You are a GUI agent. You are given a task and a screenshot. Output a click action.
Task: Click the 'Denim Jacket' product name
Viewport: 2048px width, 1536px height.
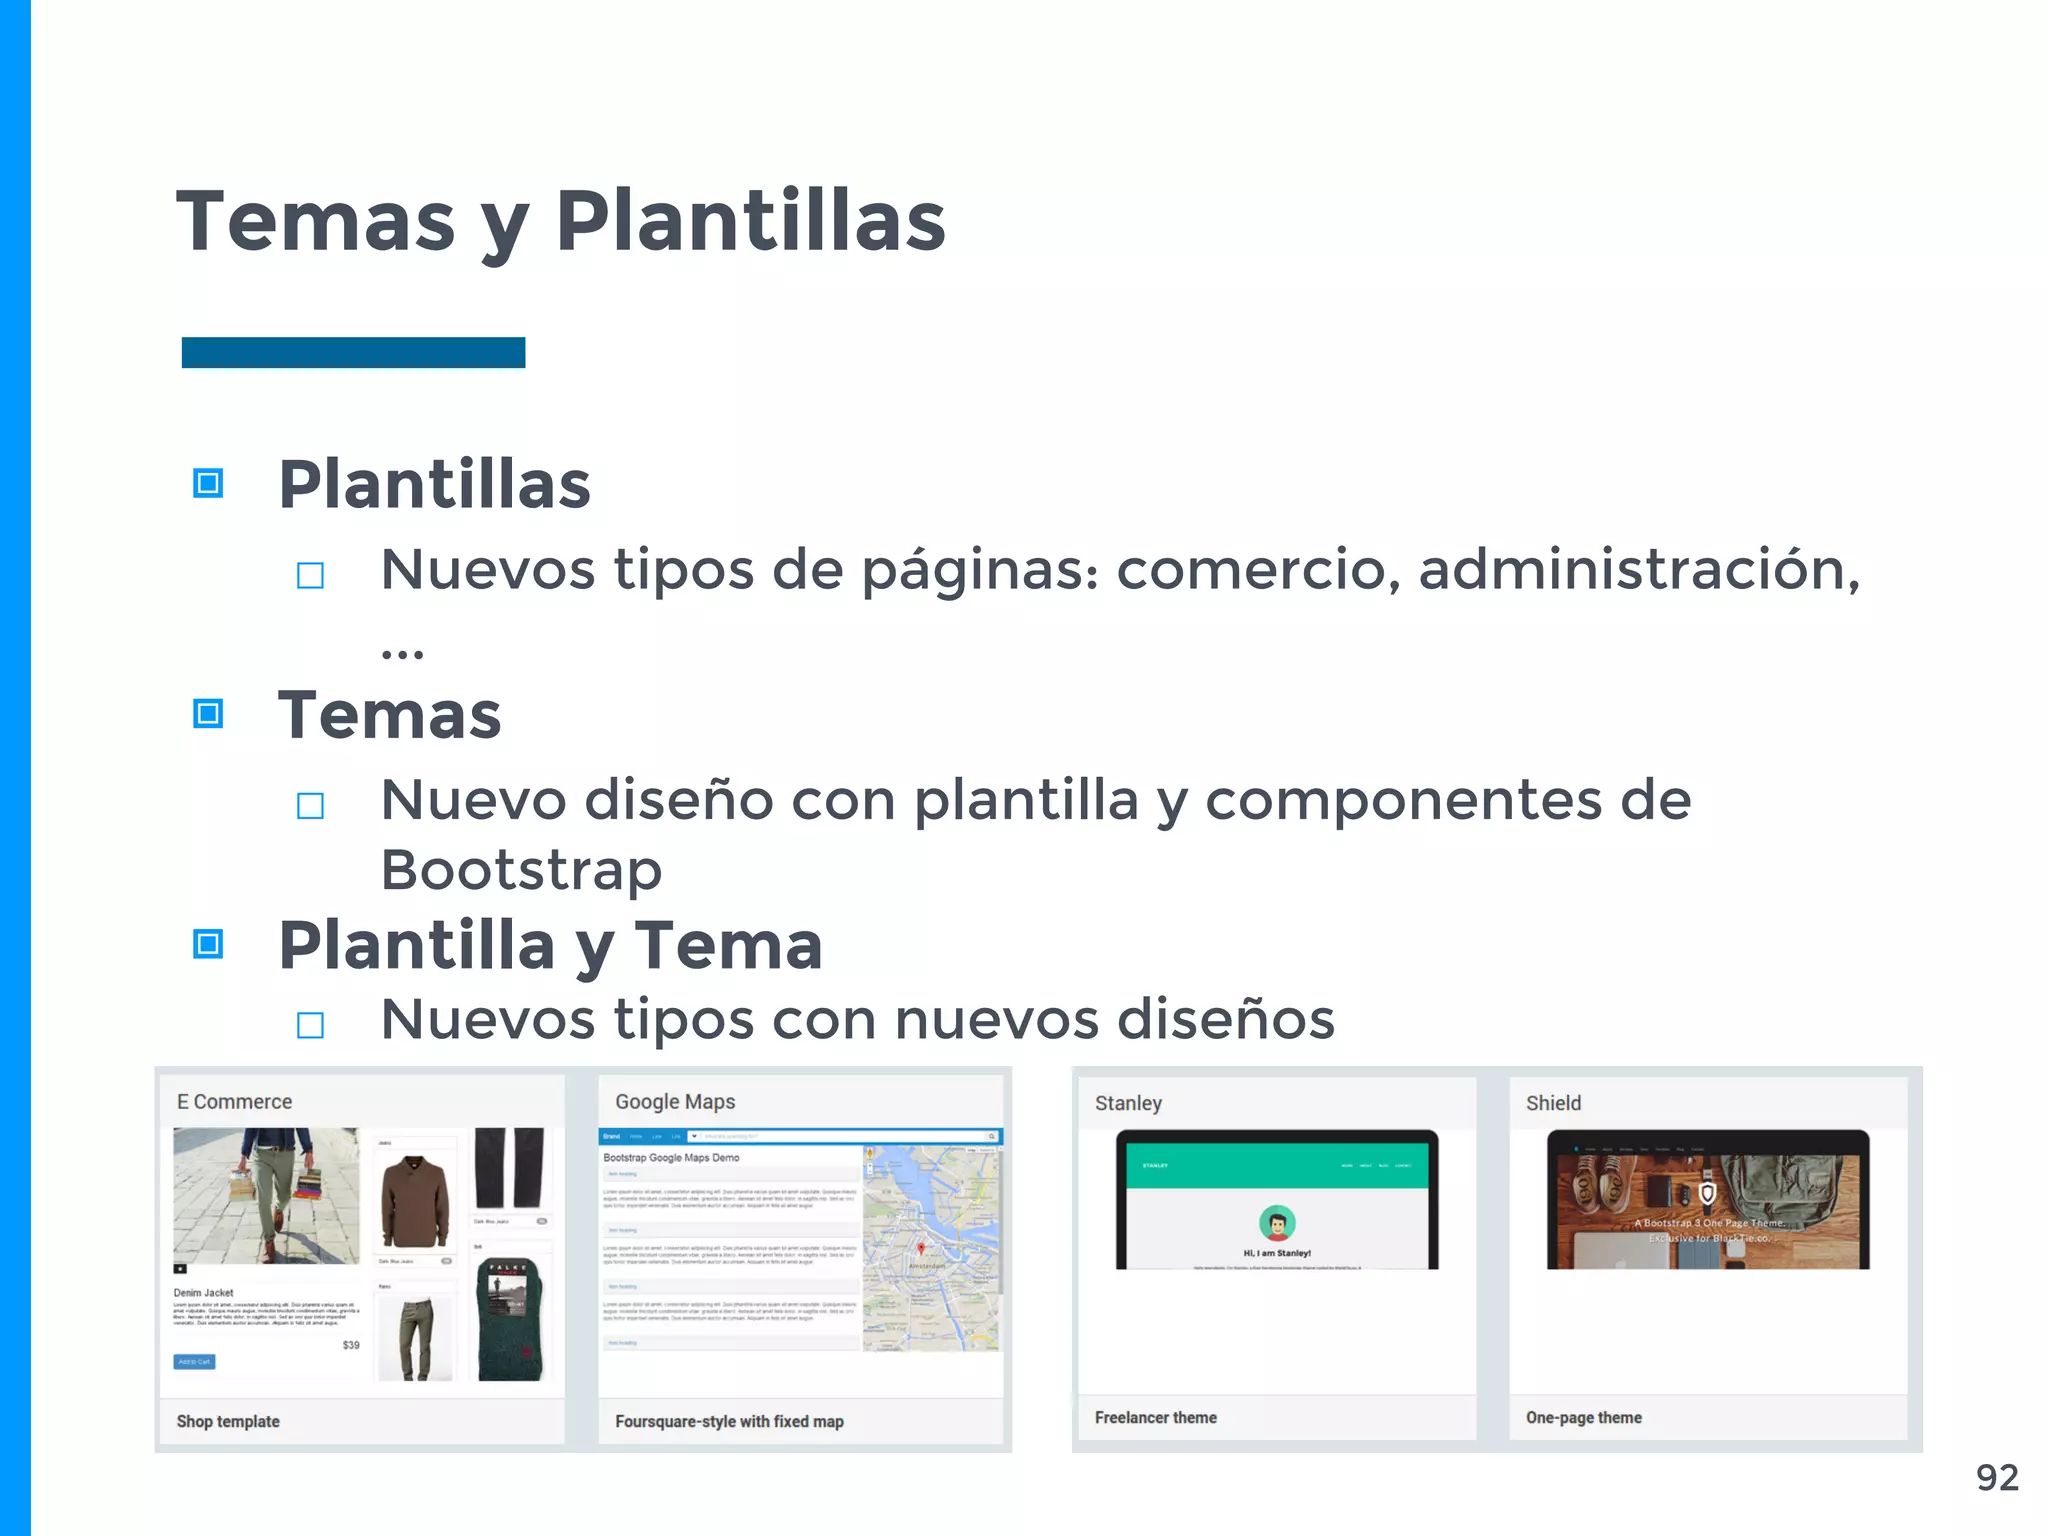coord(203,1293)
